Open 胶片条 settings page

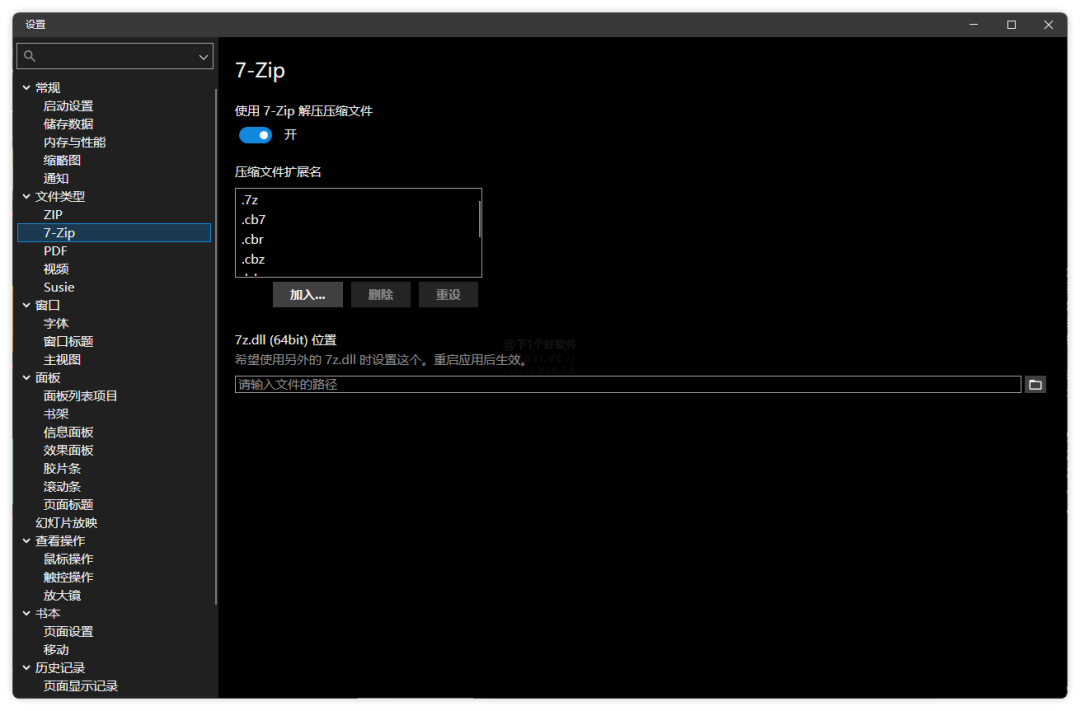pos(62,468)
